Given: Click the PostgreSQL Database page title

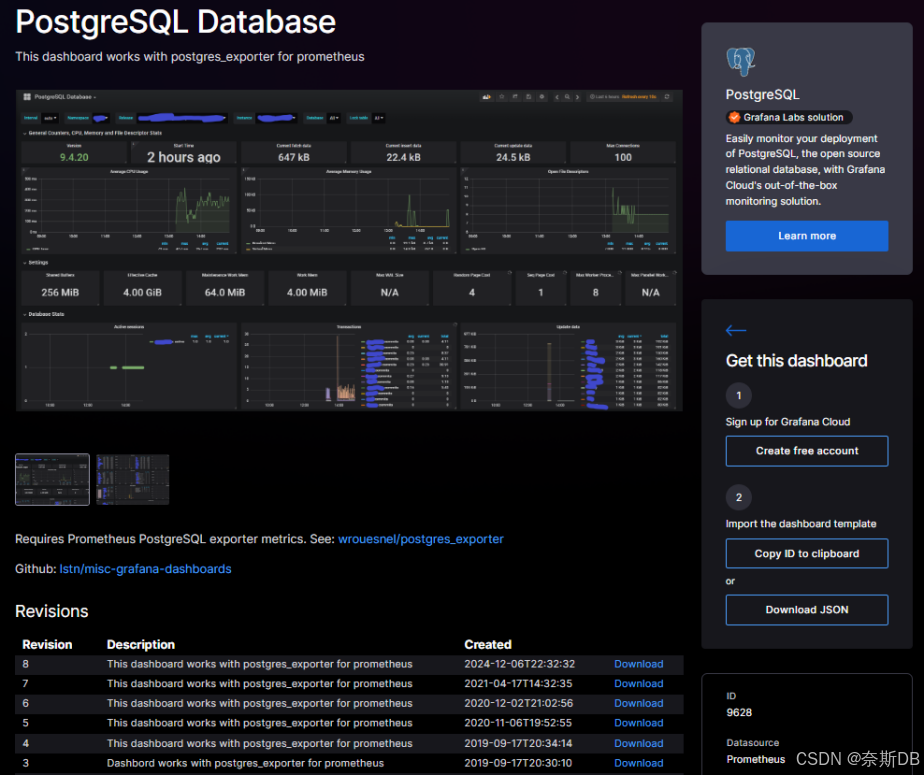Looking at the screenshot, I should [176, 22].
